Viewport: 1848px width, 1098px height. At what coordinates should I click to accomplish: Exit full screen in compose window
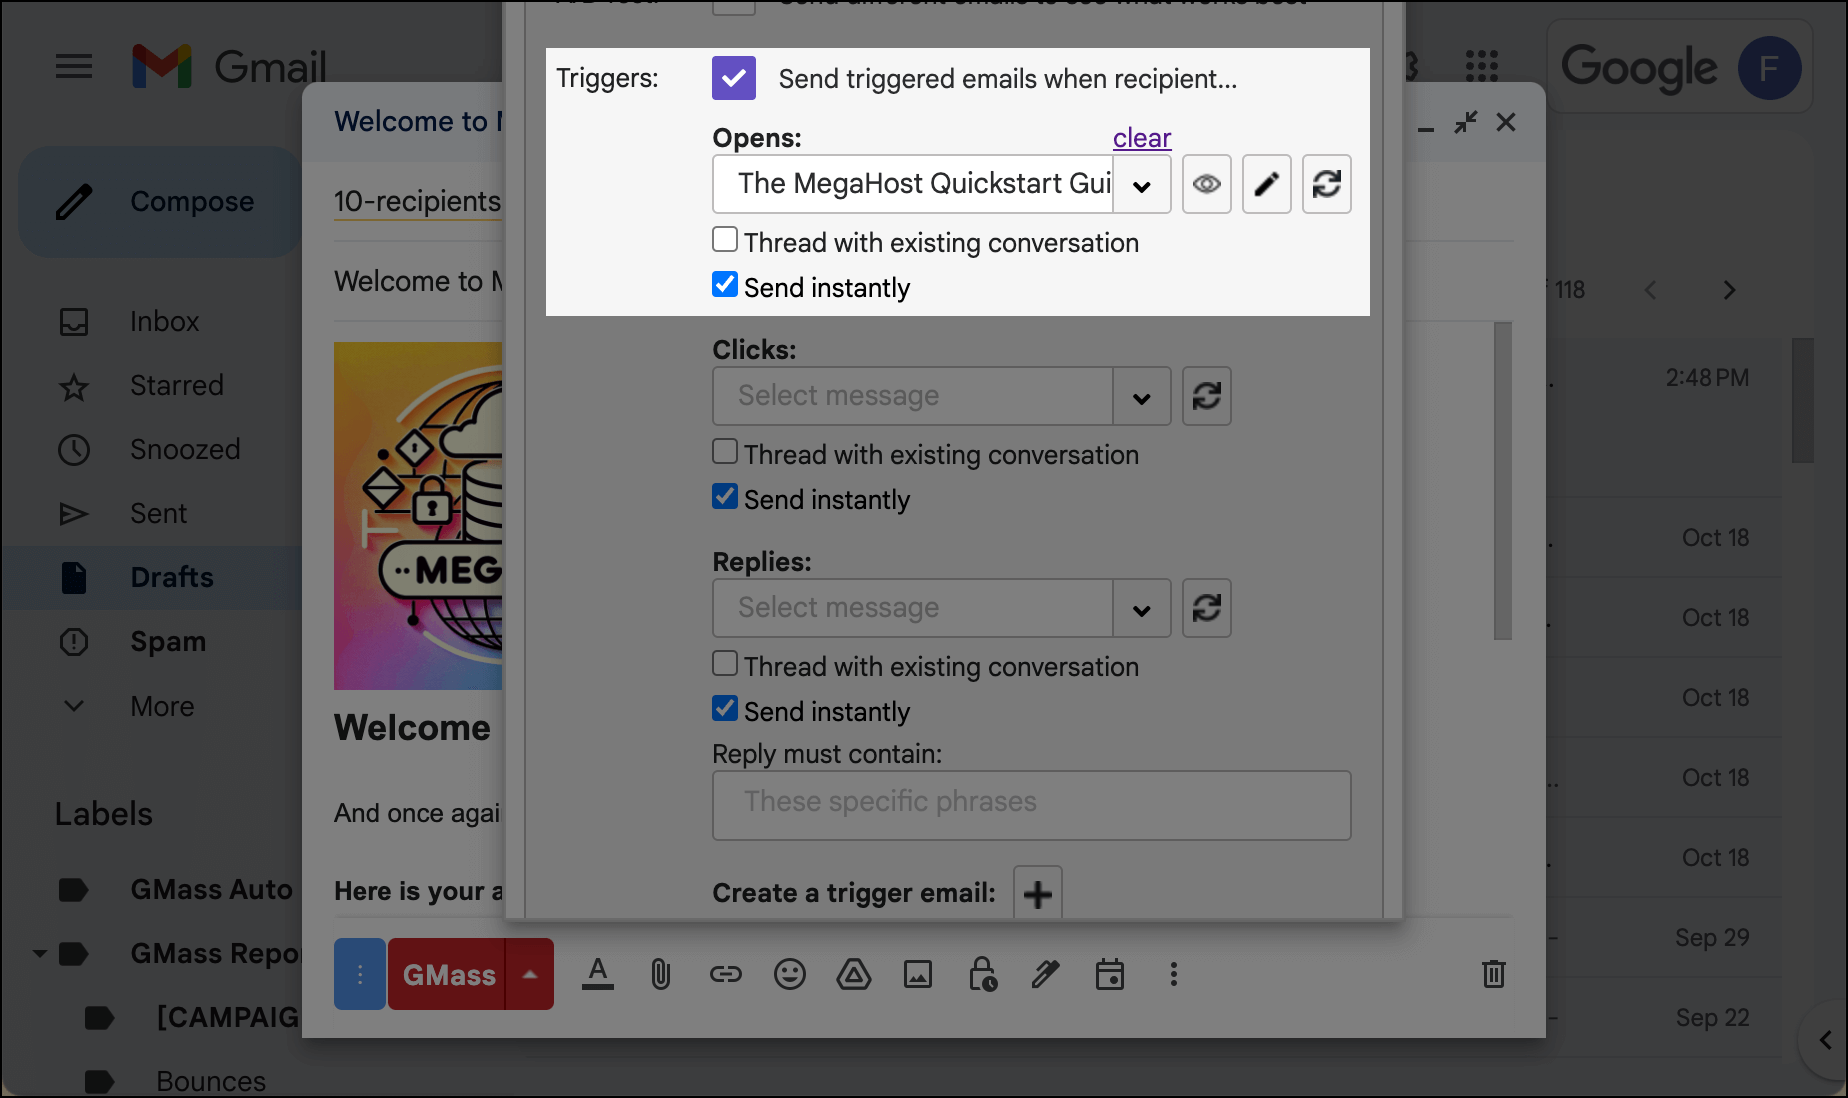click(x=1466, y=123)
